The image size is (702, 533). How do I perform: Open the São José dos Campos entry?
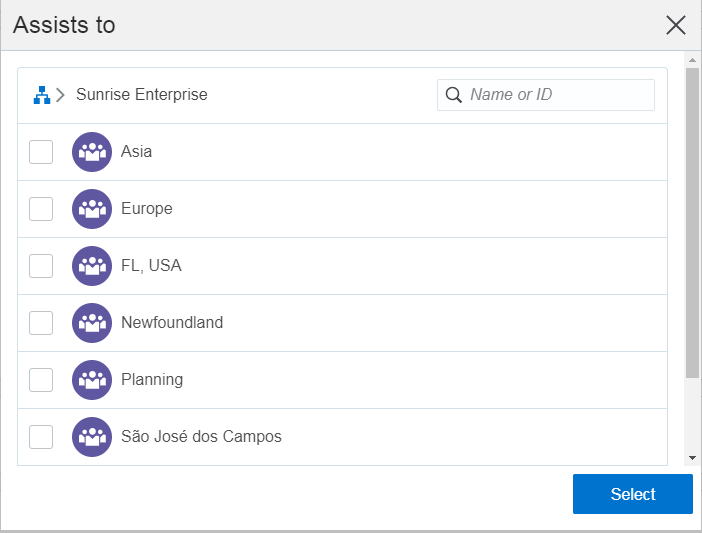201,437
